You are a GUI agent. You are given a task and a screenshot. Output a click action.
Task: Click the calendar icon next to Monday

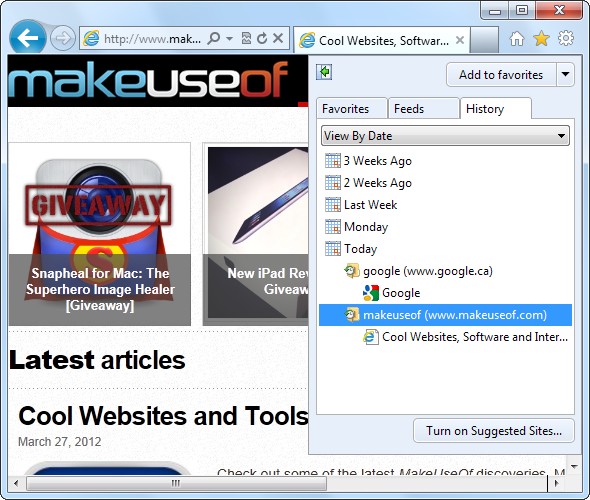coord(333,227)
